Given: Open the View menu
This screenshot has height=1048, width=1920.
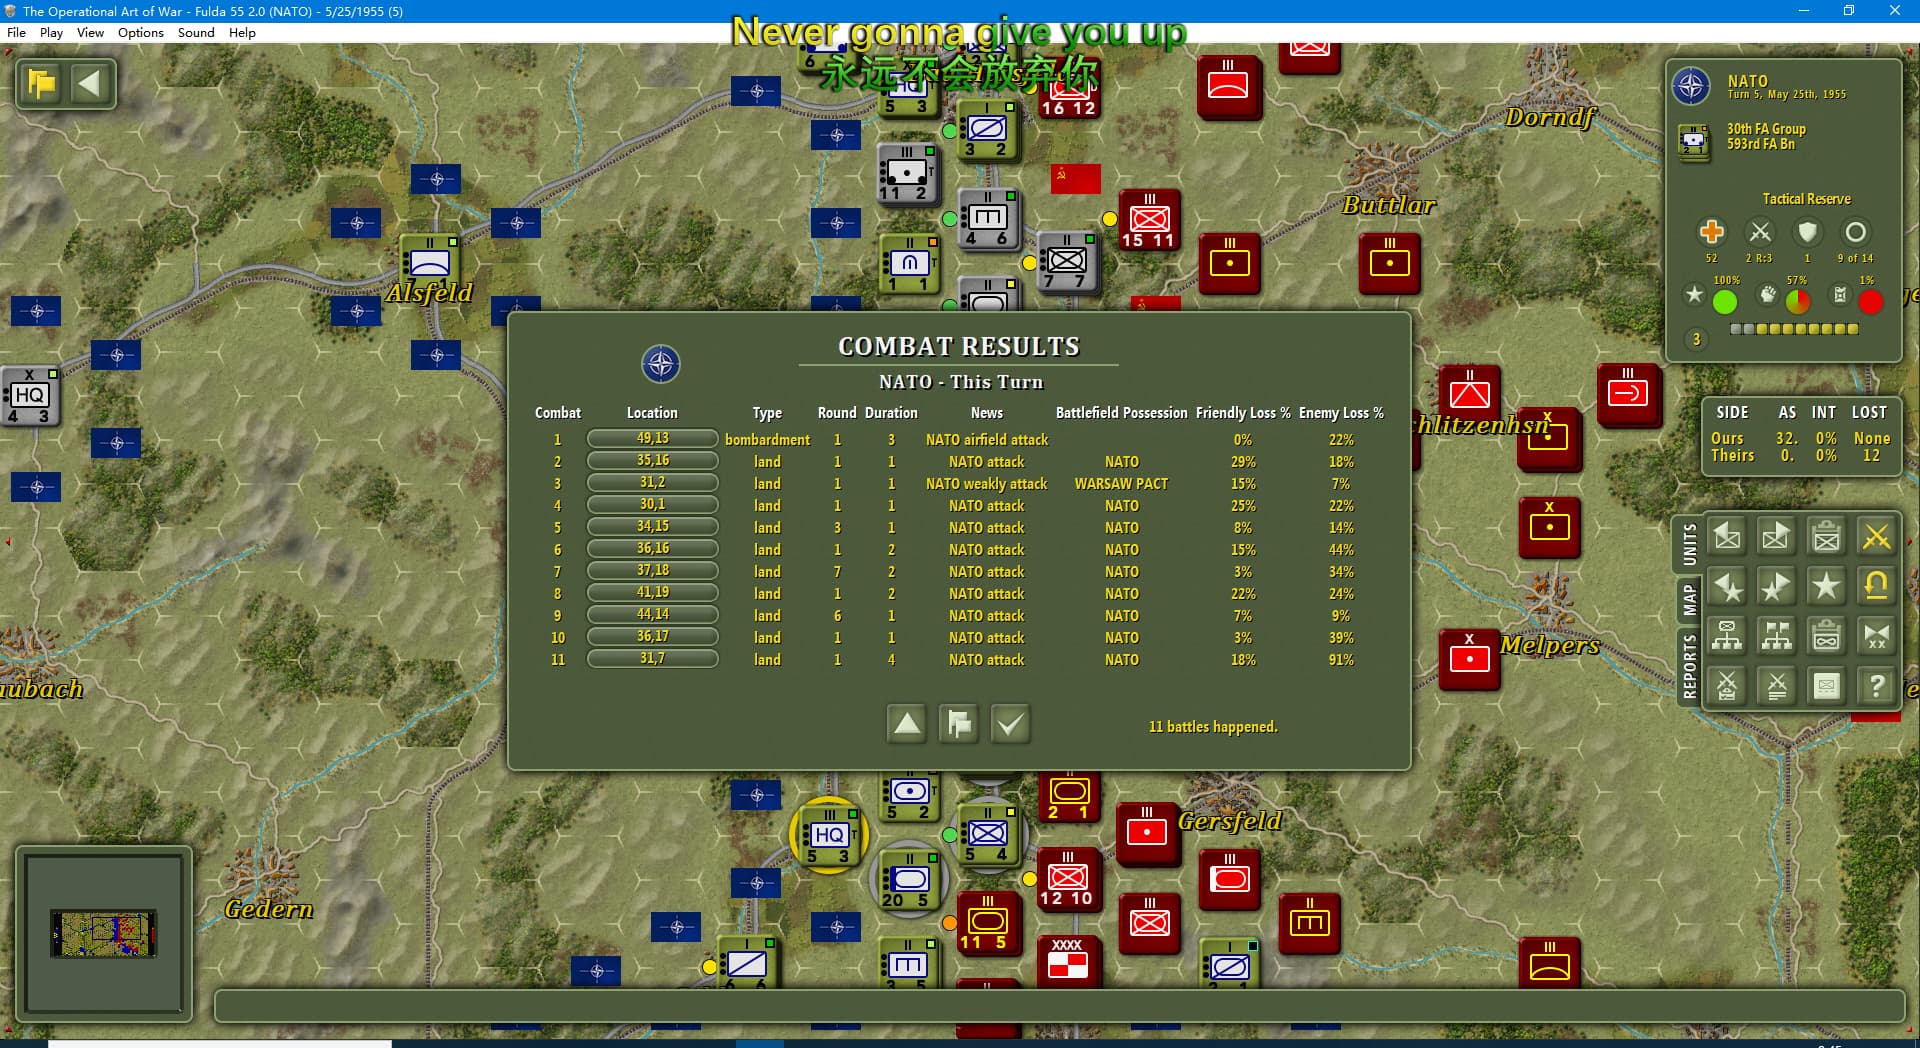Looking at the screenshot, I should tap(90, 32).
